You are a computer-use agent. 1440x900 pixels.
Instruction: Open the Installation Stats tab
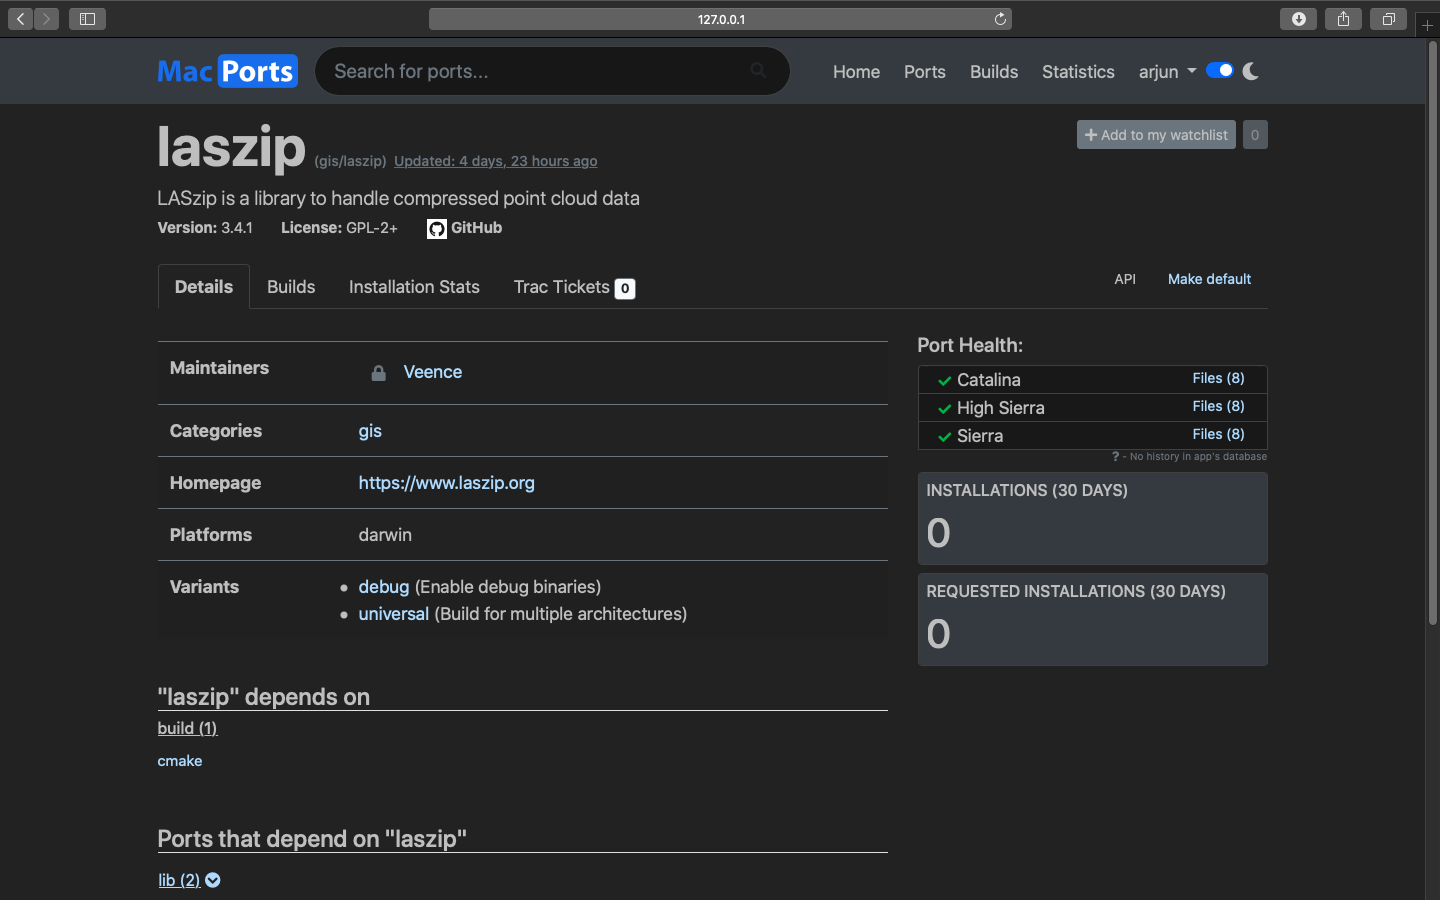tap(414, 287)
